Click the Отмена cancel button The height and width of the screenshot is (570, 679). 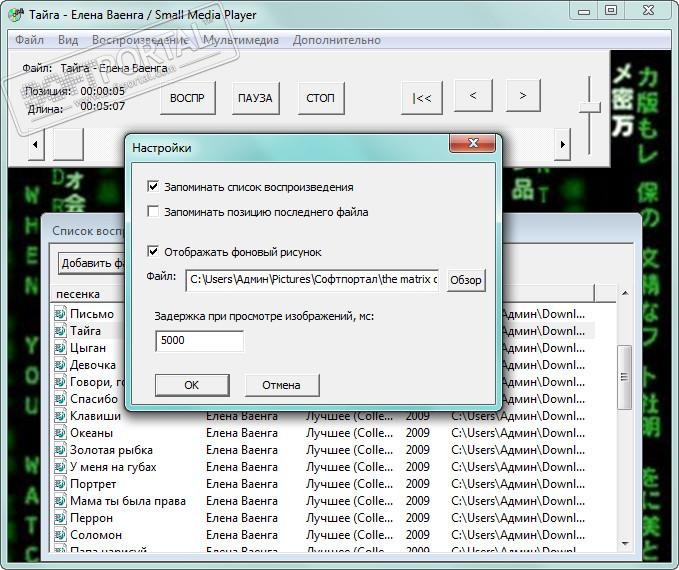[281, 385]
